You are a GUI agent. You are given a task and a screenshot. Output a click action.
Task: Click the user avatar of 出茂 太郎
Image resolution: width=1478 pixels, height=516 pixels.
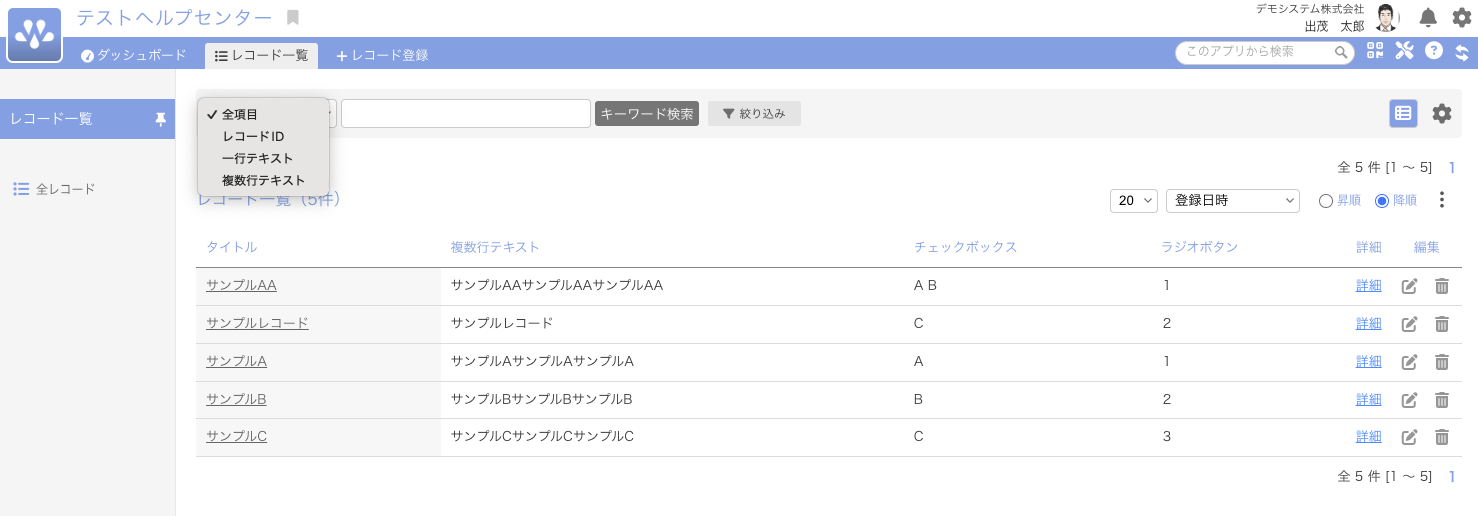click(1386, 18)
